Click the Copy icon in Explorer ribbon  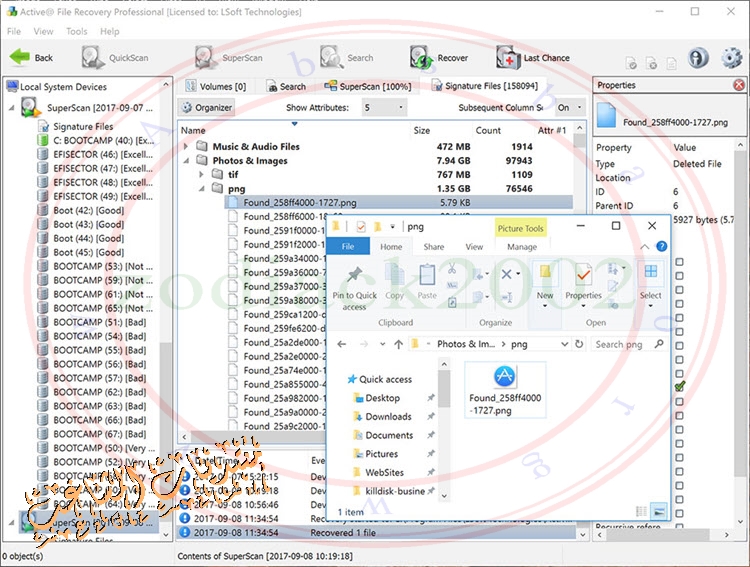click(x=395, y=274)
